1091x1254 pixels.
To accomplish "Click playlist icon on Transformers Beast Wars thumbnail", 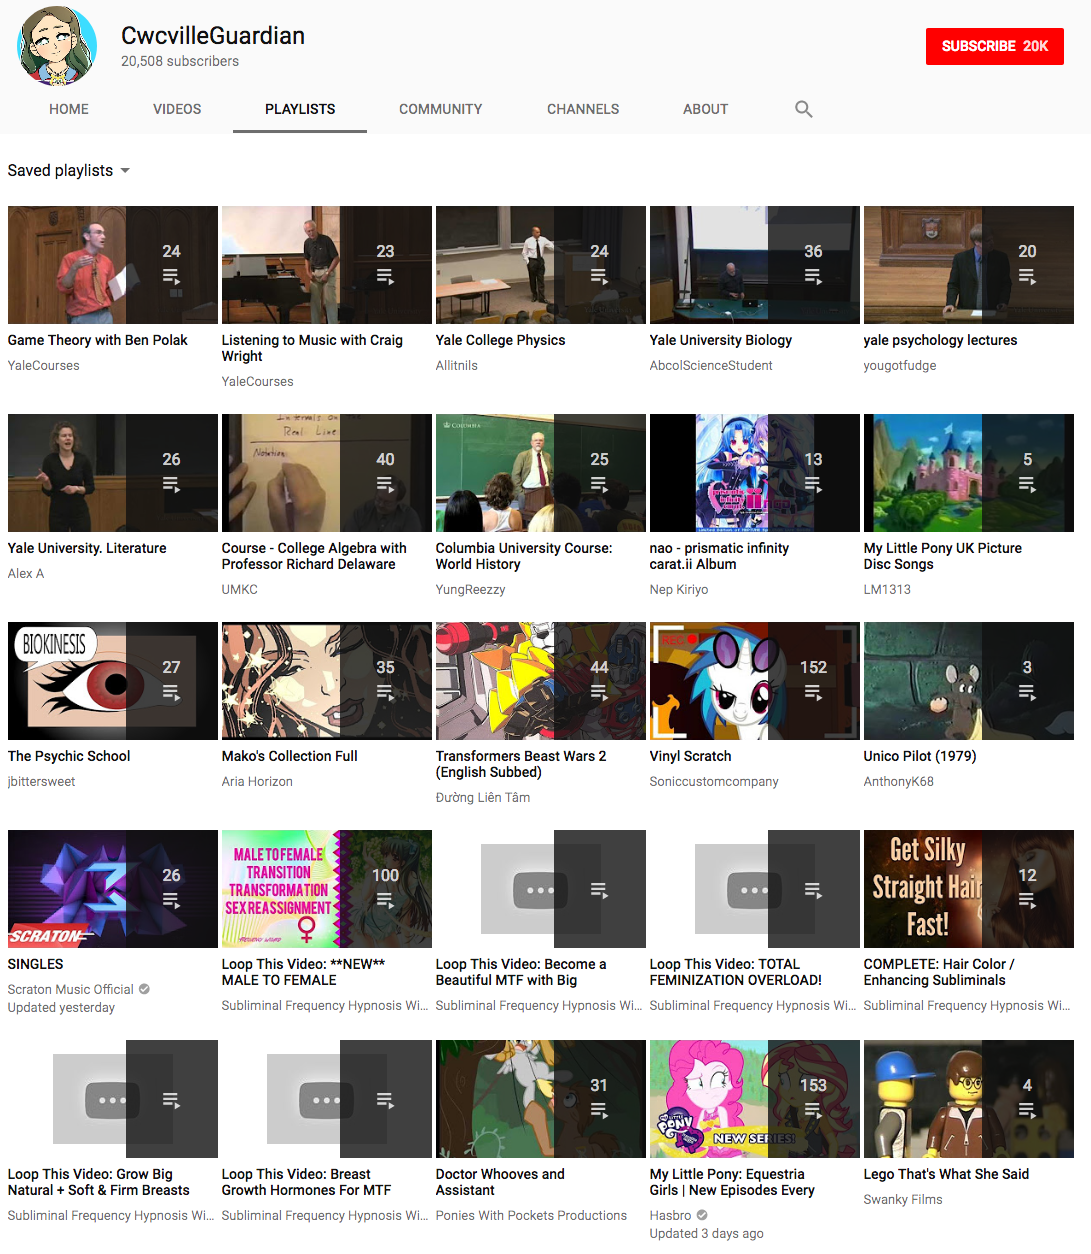I will click(x=599, y=693).
